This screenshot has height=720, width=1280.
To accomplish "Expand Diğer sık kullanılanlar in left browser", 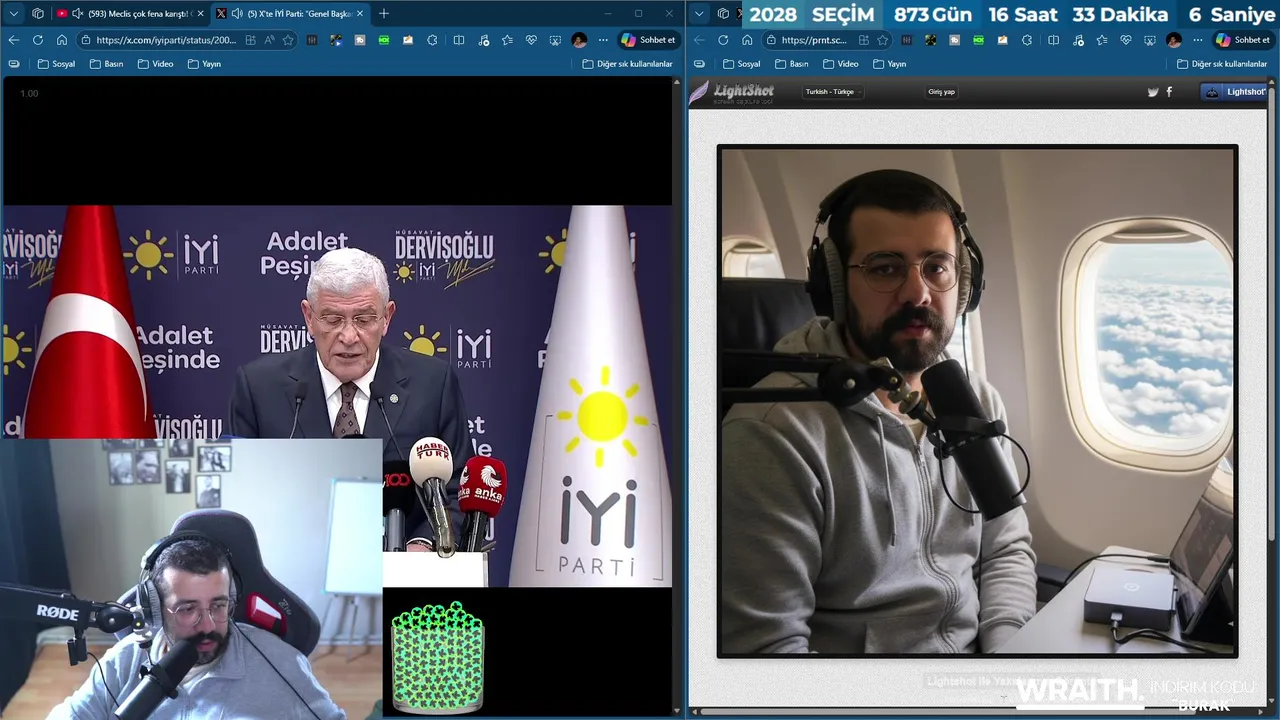I will click(x=627, y=64).
